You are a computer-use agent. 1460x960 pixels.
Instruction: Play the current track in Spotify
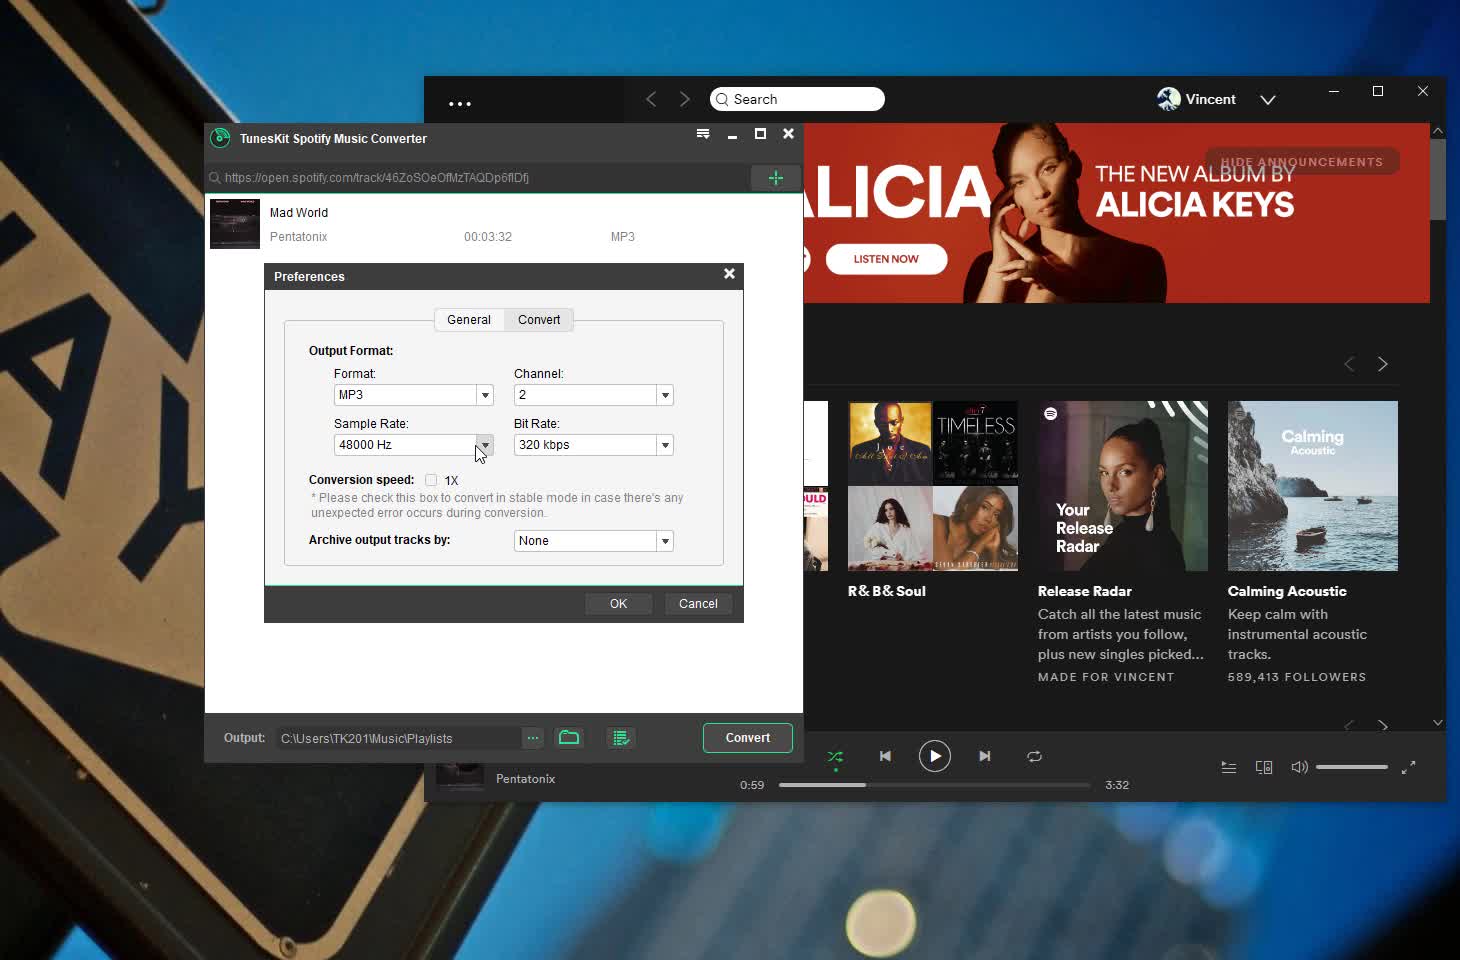(935, 756)
